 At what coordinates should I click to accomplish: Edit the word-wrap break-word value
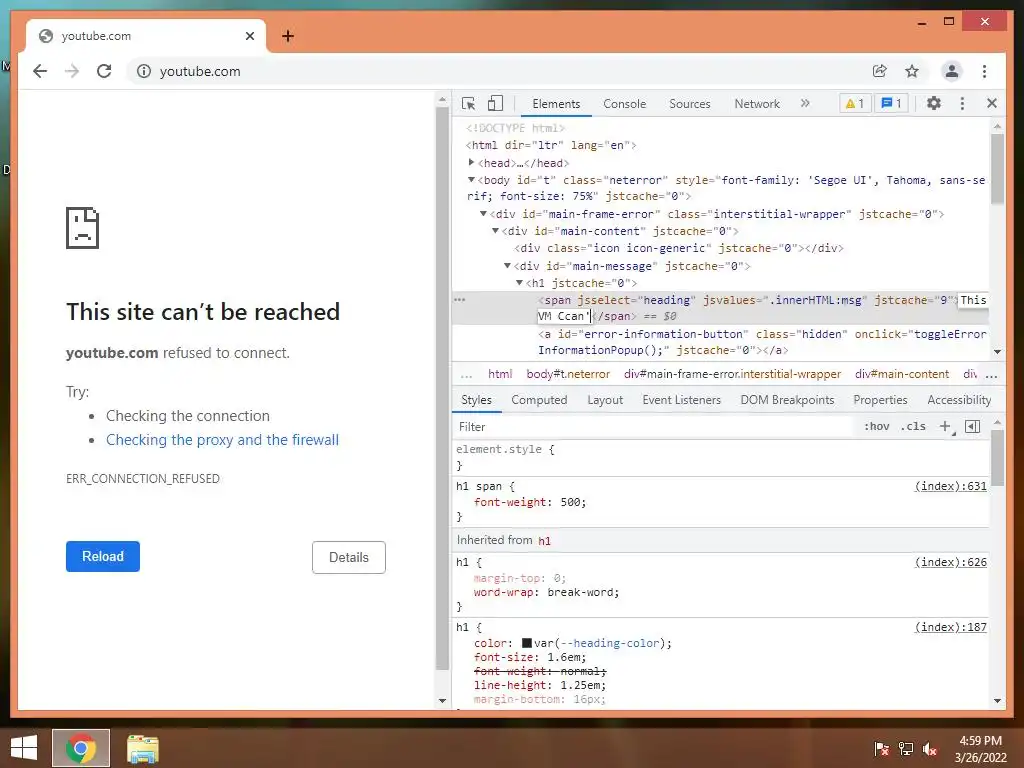(580, 592)
